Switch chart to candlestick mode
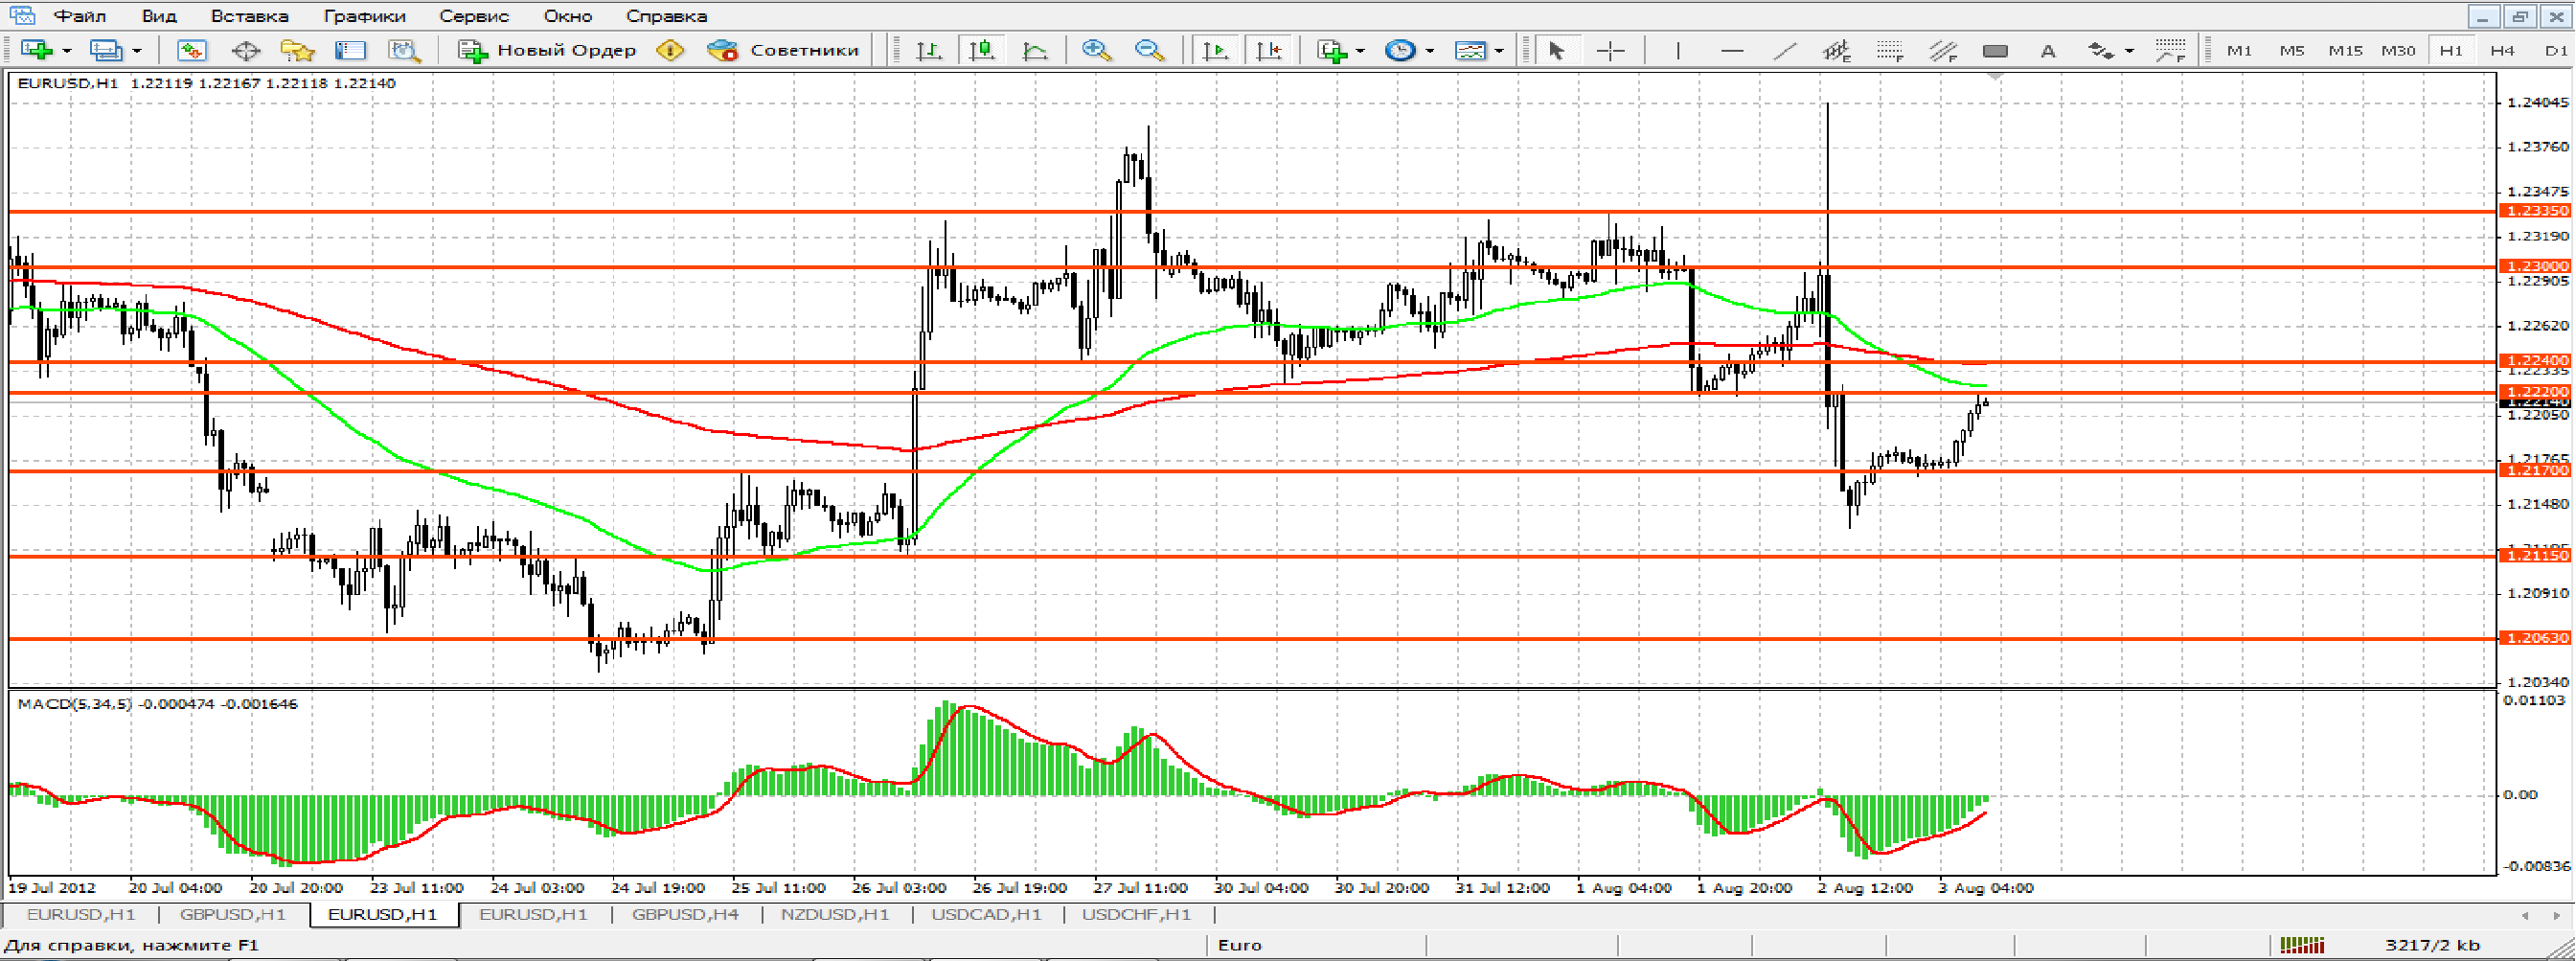The height and width of the screenshot is (961, 2576). (982, 50)
